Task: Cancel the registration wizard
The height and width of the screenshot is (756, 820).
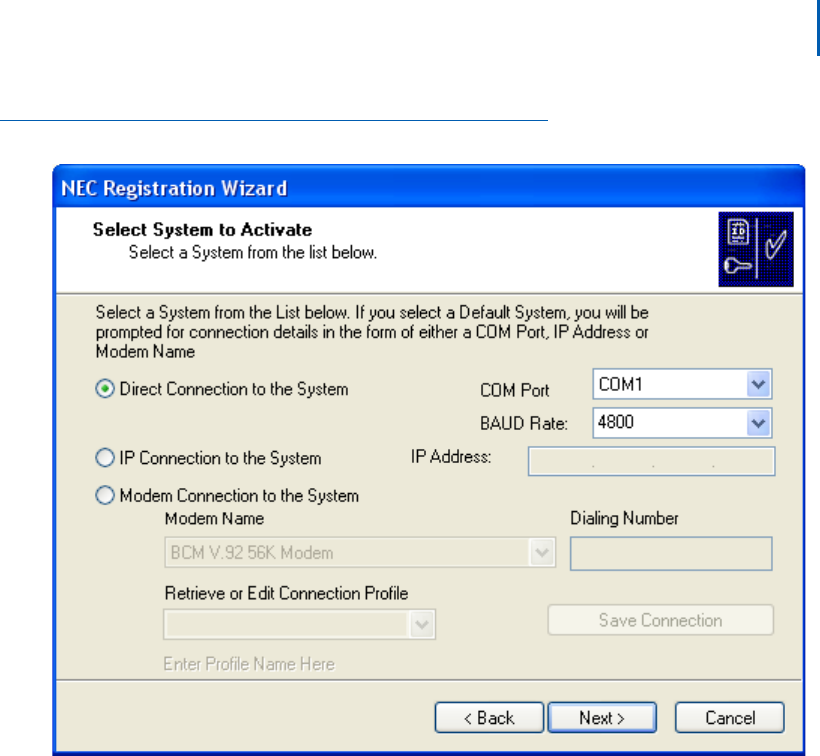Action: point(730,717)
